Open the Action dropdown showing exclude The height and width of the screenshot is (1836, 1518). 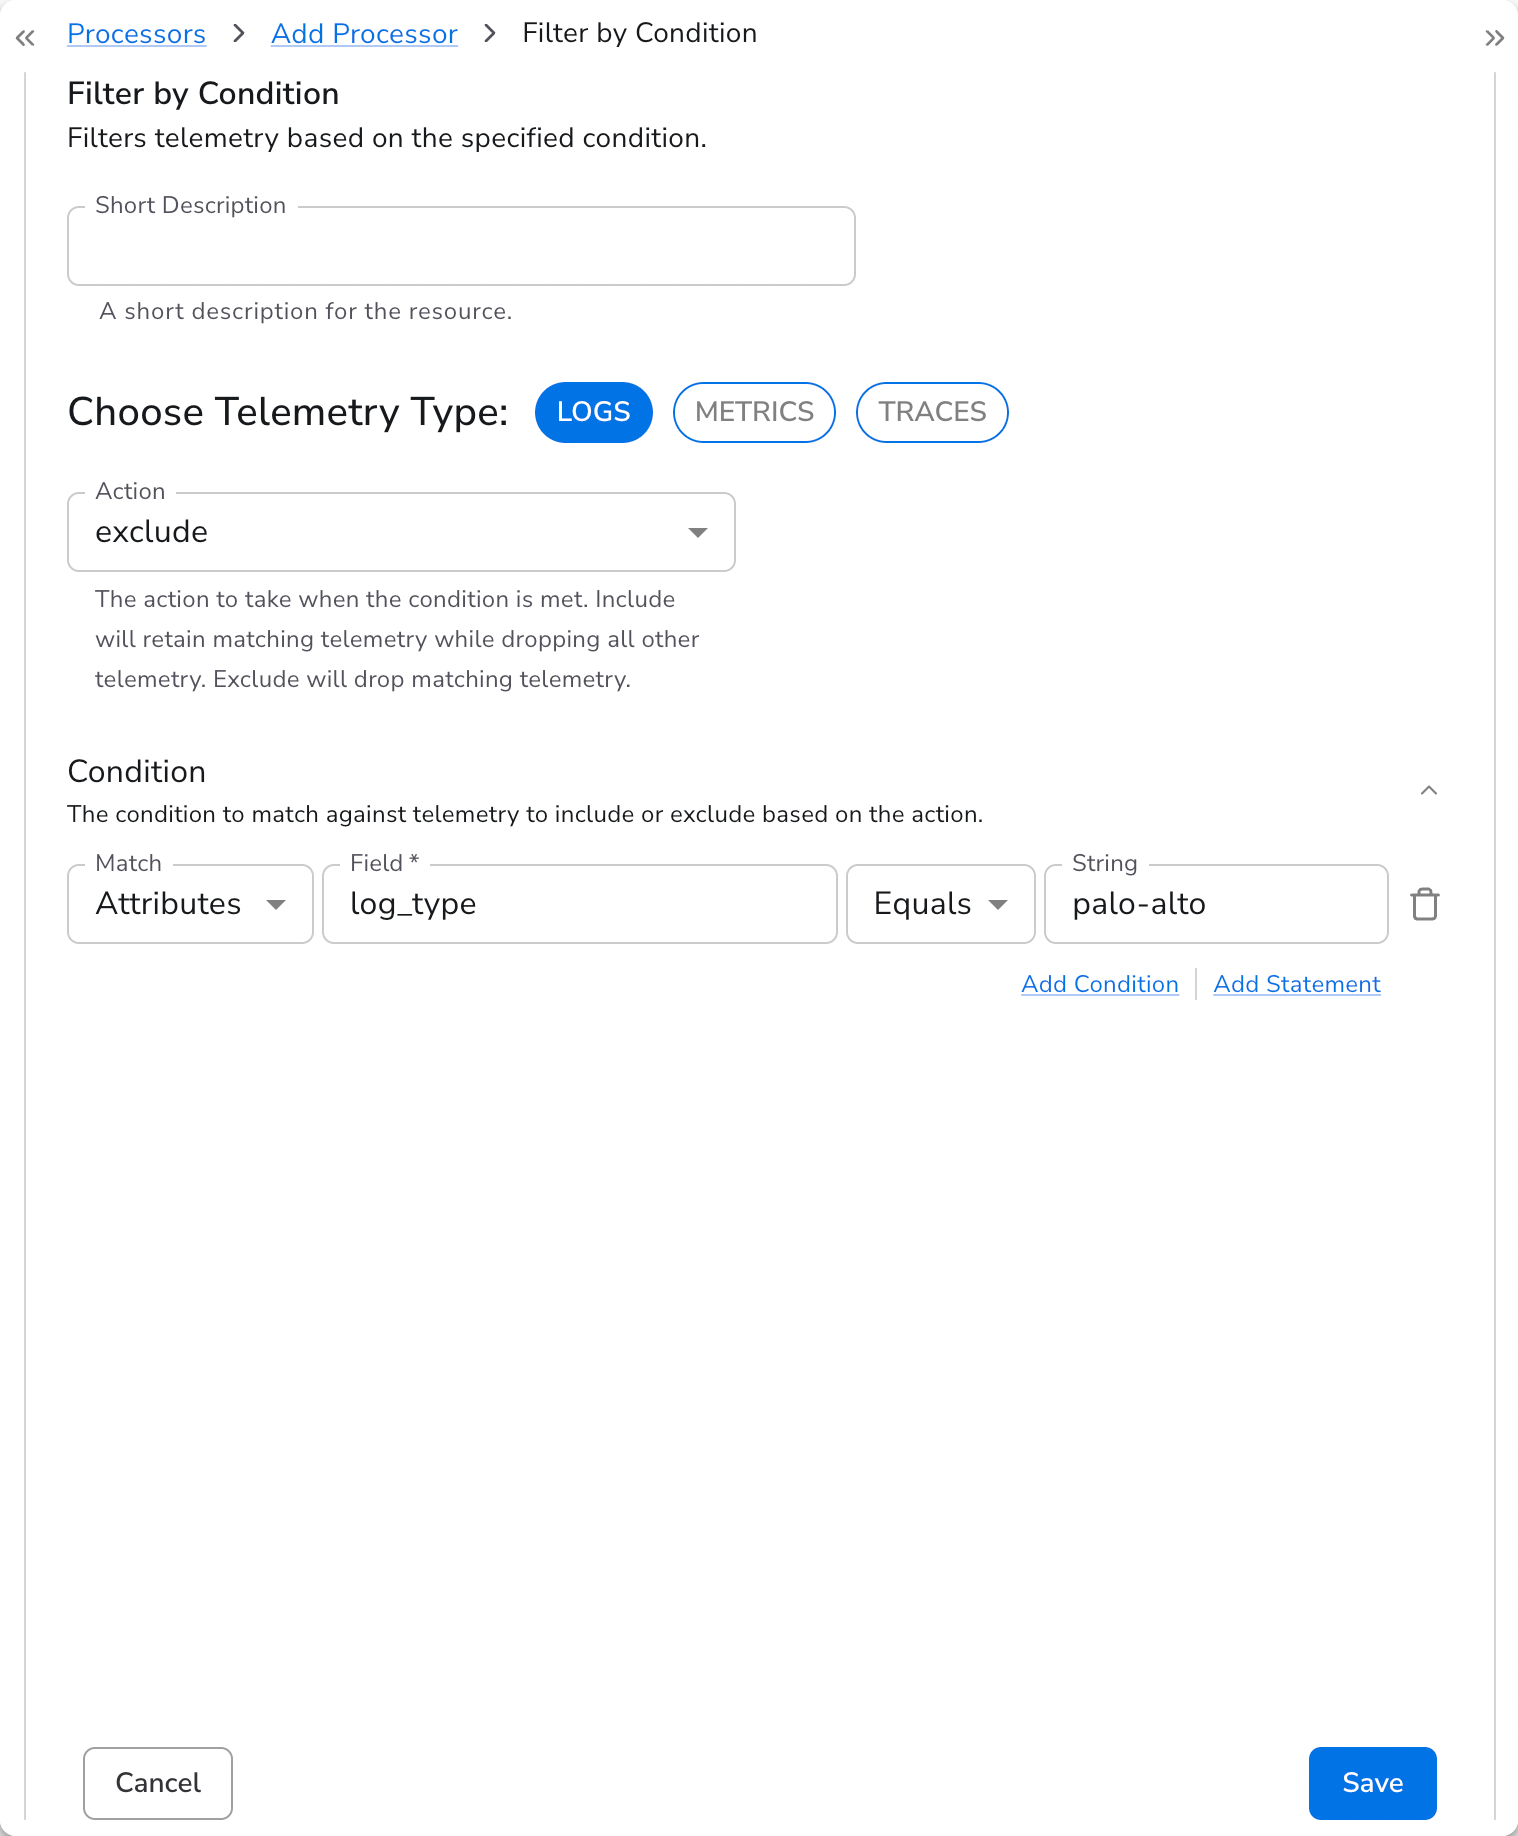coord(400,532)
